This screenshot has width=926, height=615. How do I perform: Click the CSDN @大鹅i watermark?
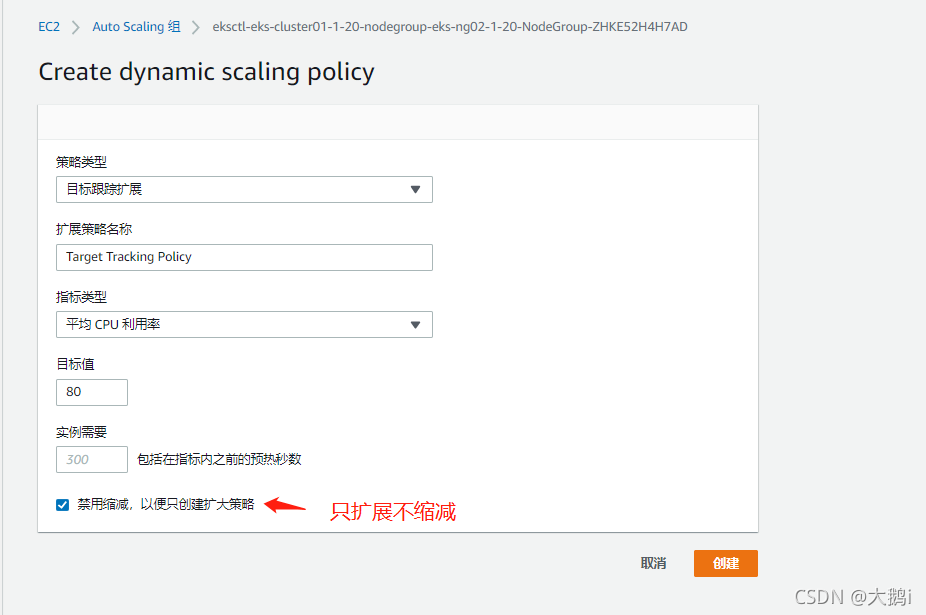point(853,596)
